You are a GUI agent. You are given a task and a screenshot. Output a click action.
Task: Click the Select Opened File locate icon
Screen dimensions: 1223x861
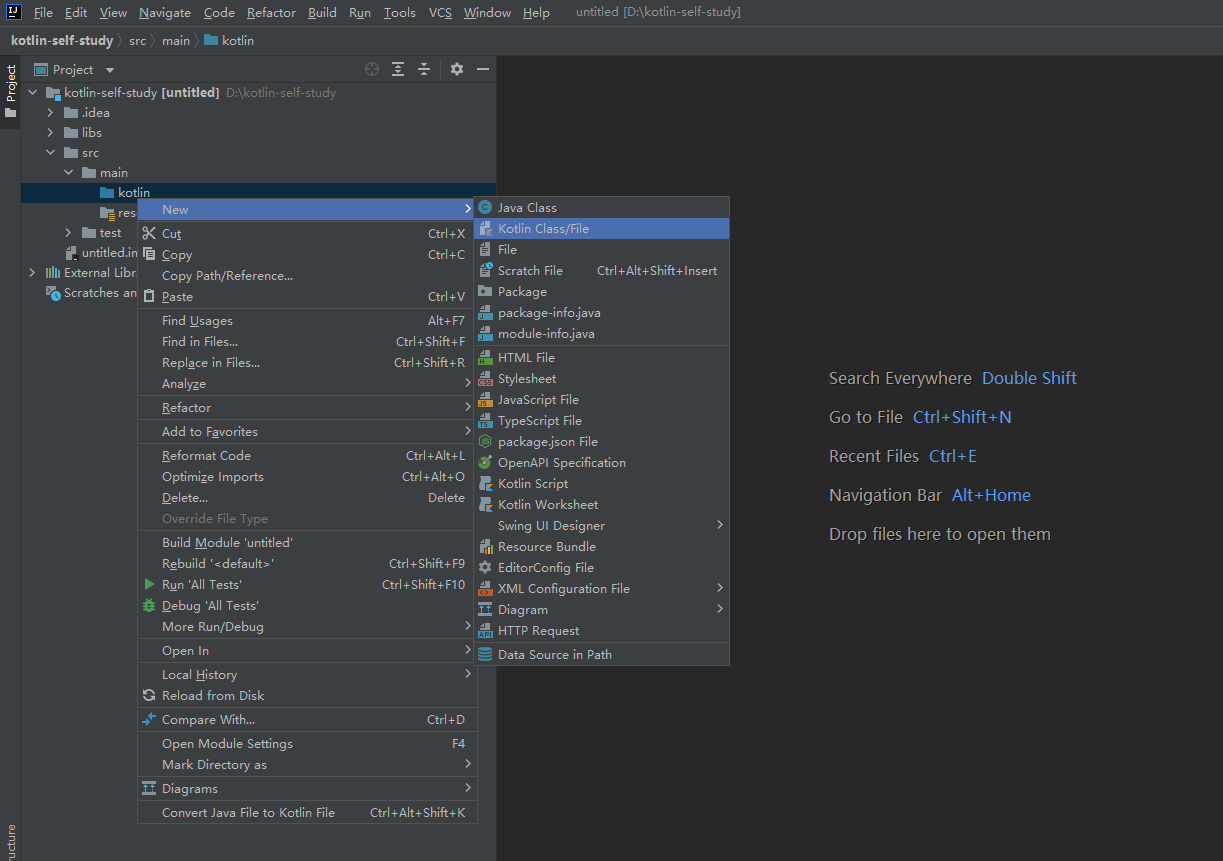pos(372,69)
